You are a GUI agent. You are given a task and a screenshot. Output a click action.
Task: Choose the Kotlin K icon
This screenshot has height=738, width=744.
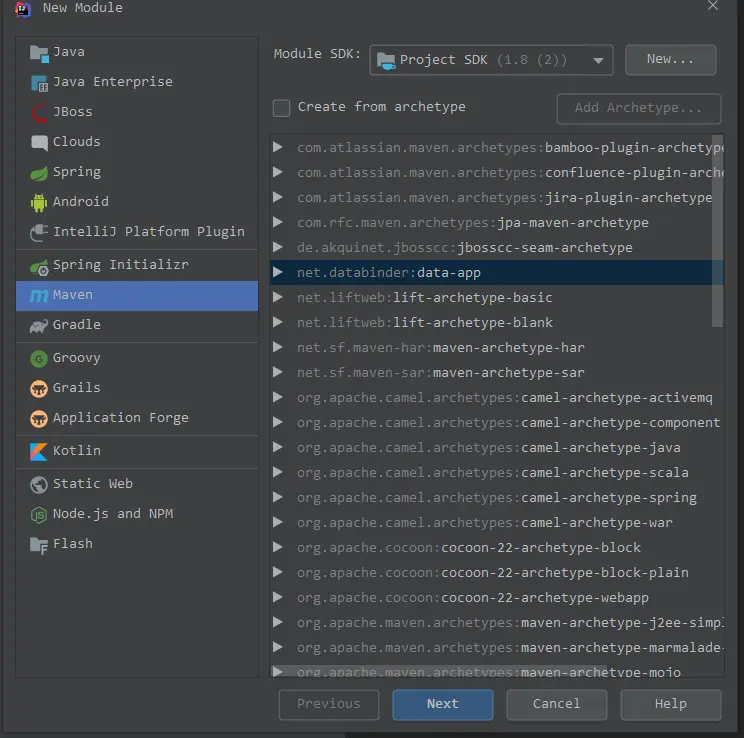(x=39, y=451)
